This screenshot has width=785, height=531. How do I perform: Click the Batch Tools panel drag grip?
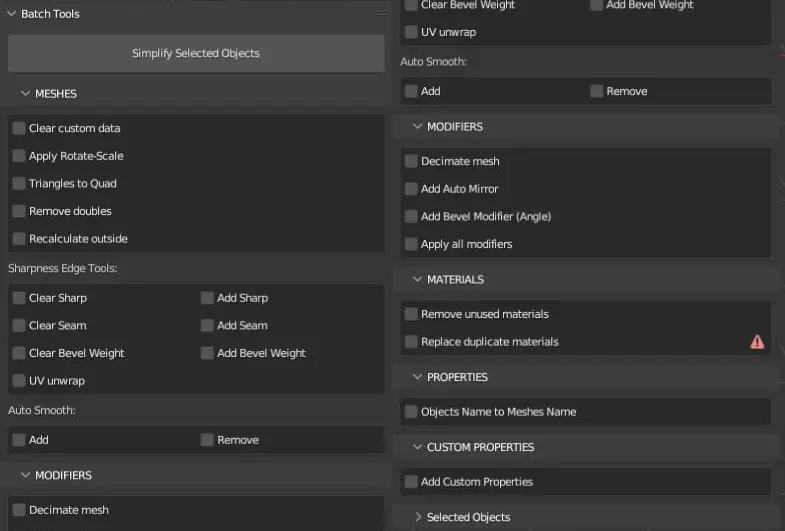coord(381,13)
